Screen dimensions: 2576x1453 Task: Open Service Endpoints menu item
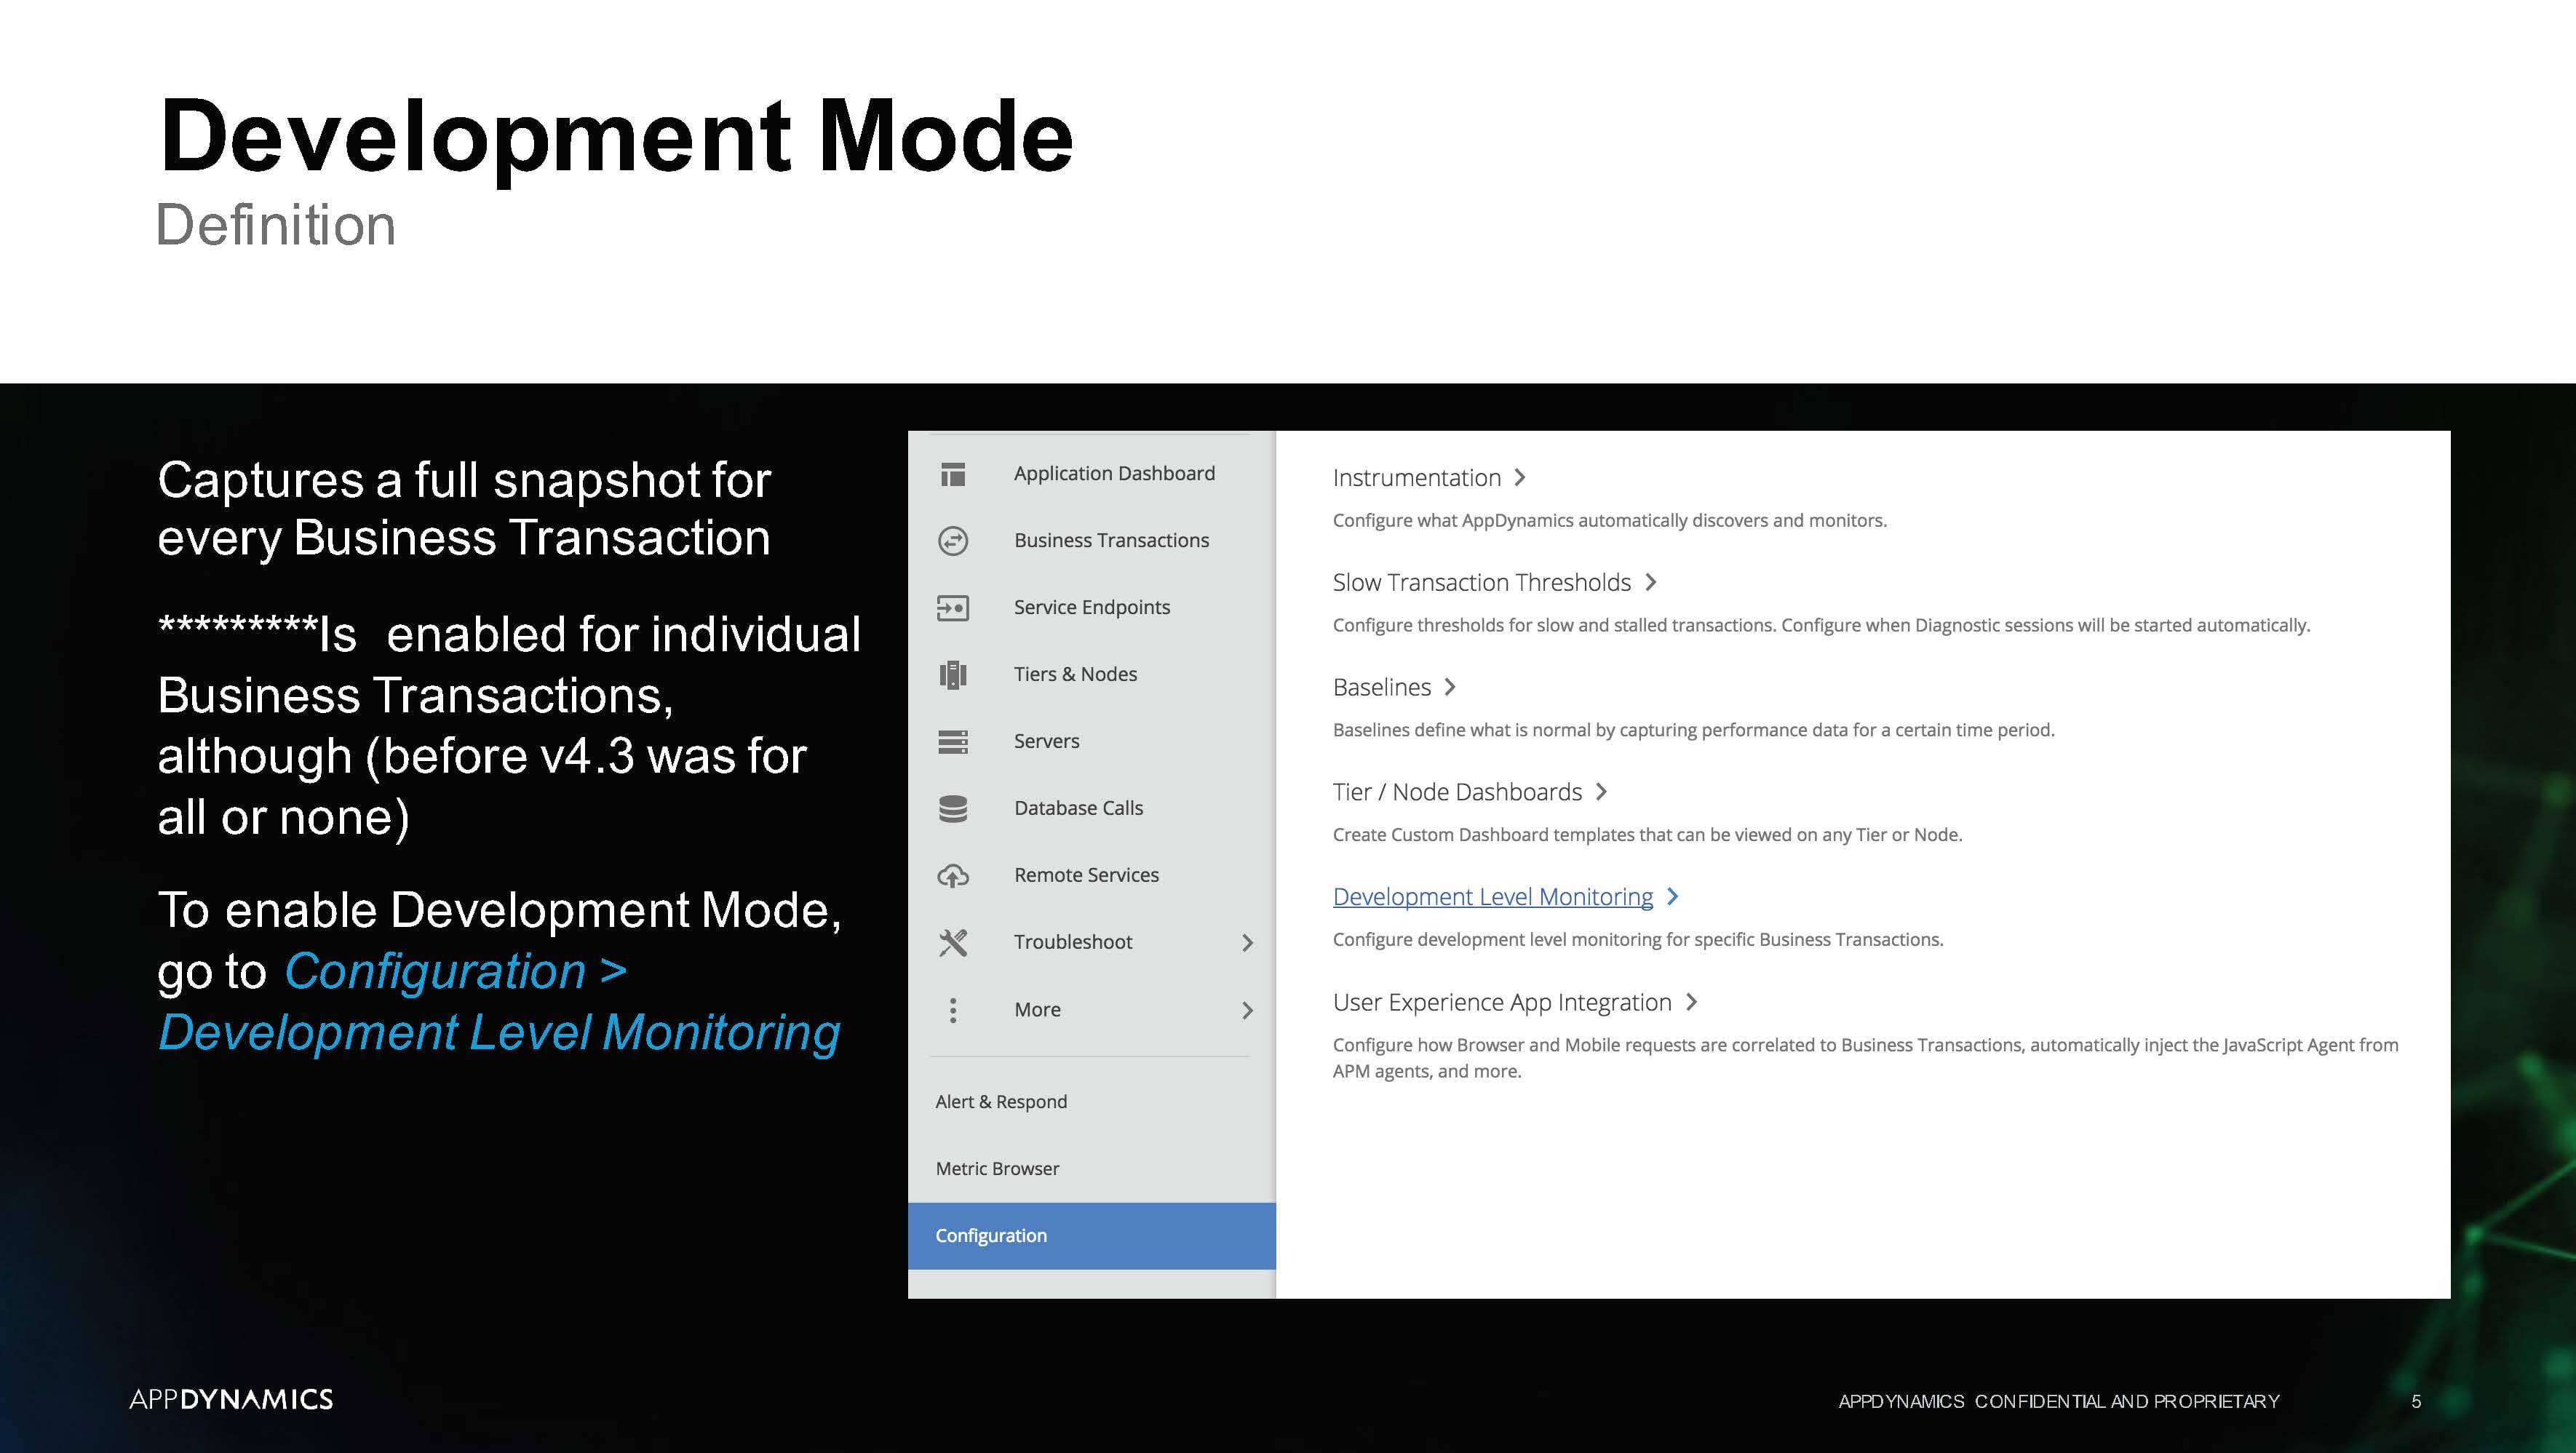click(x=1091, y=607)
